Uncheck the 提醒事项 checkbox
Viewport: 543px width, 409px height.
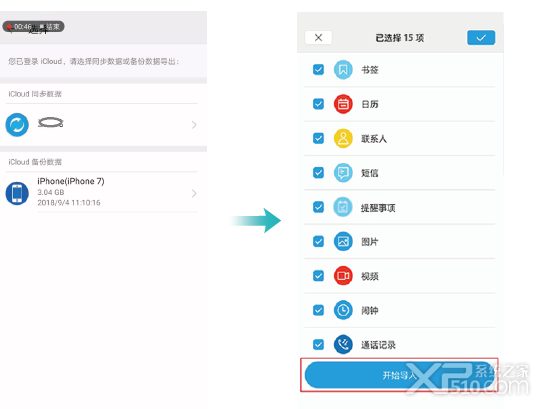(x=318, y=207)
